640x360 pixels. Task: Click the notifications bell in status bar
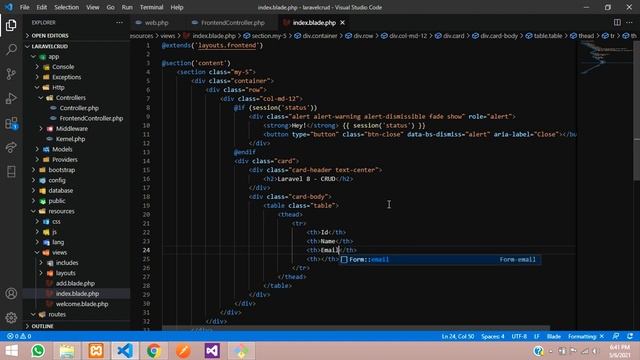630,336
